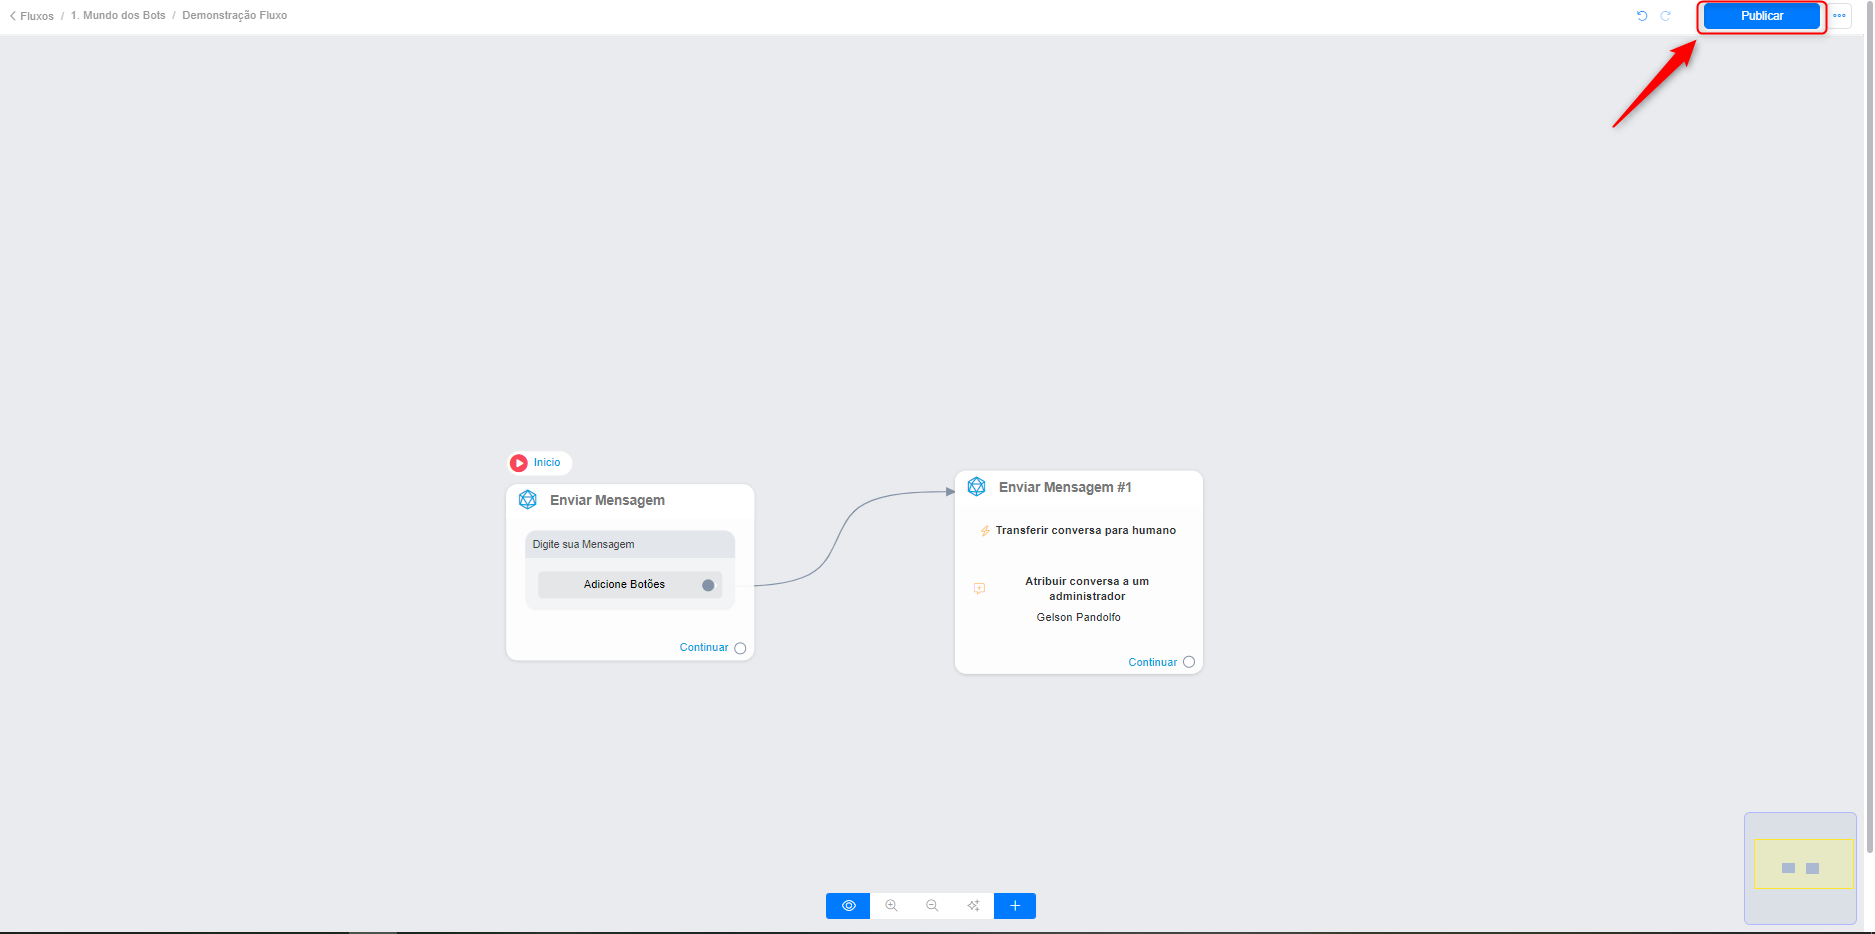Click the zoom out magnifier icon
Viewport: 1875px width, 934px height.
[932, 906]
